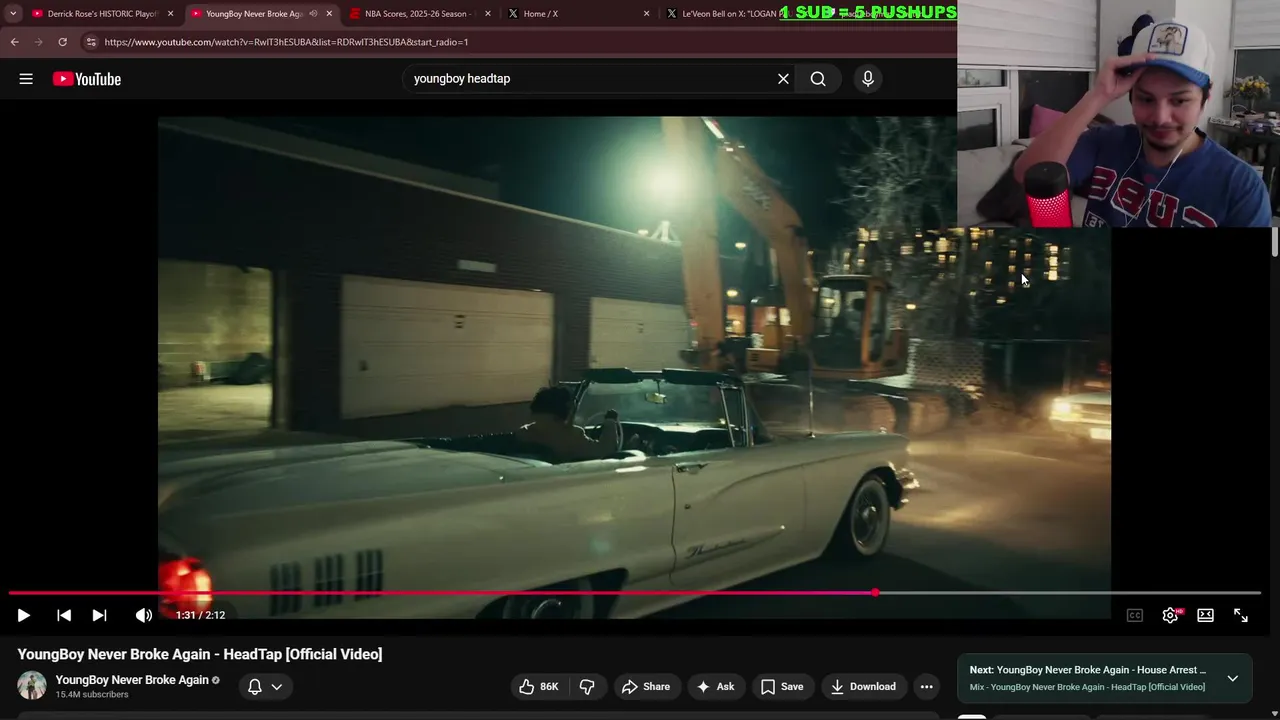Screen dimensions: 1280x720
Task: Expand the Next mix playlist panel
Action: point(1232,678)
